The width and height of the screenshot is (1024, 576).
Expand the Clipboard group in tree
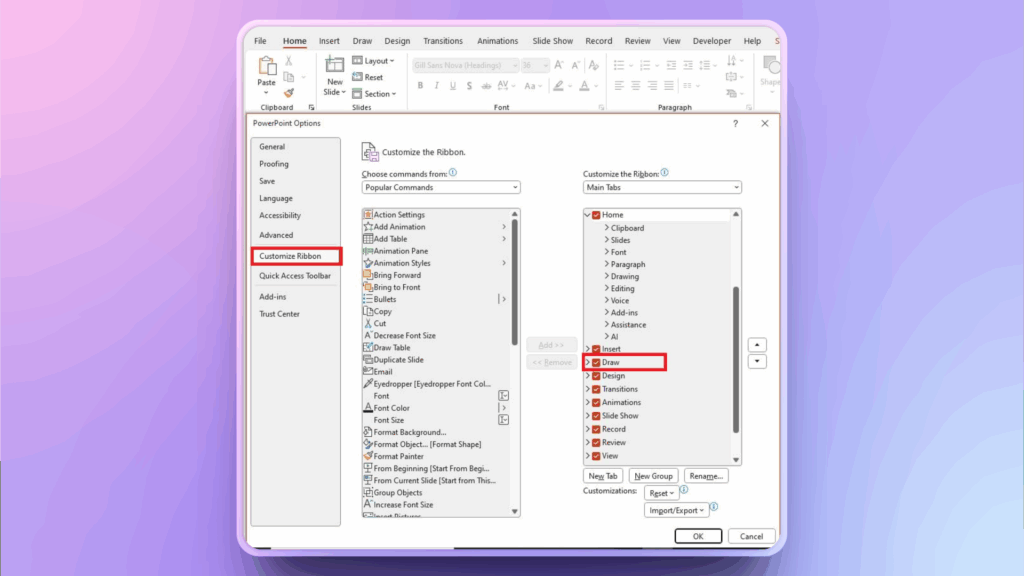click(x=606, y=228)
